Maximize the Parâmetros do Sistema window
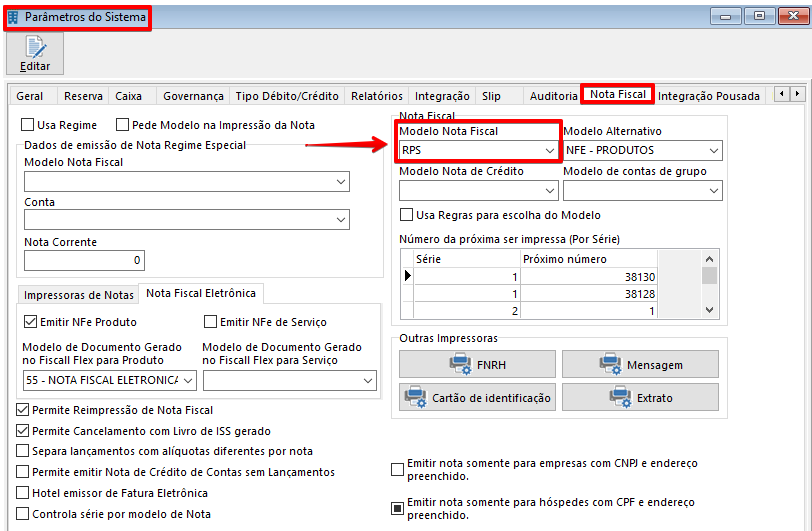 [759, 16]
